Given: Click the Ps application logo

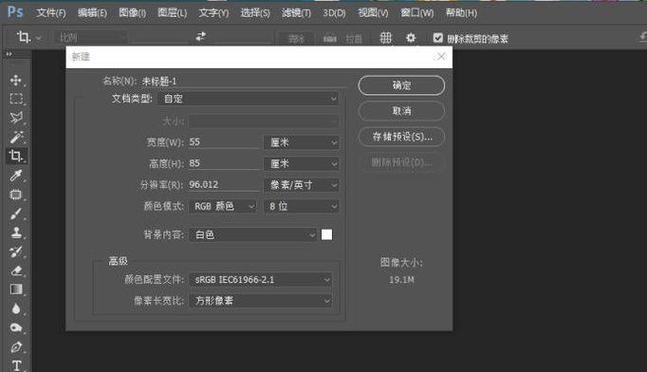Looking at the screenshot, I should coord(15,12).
